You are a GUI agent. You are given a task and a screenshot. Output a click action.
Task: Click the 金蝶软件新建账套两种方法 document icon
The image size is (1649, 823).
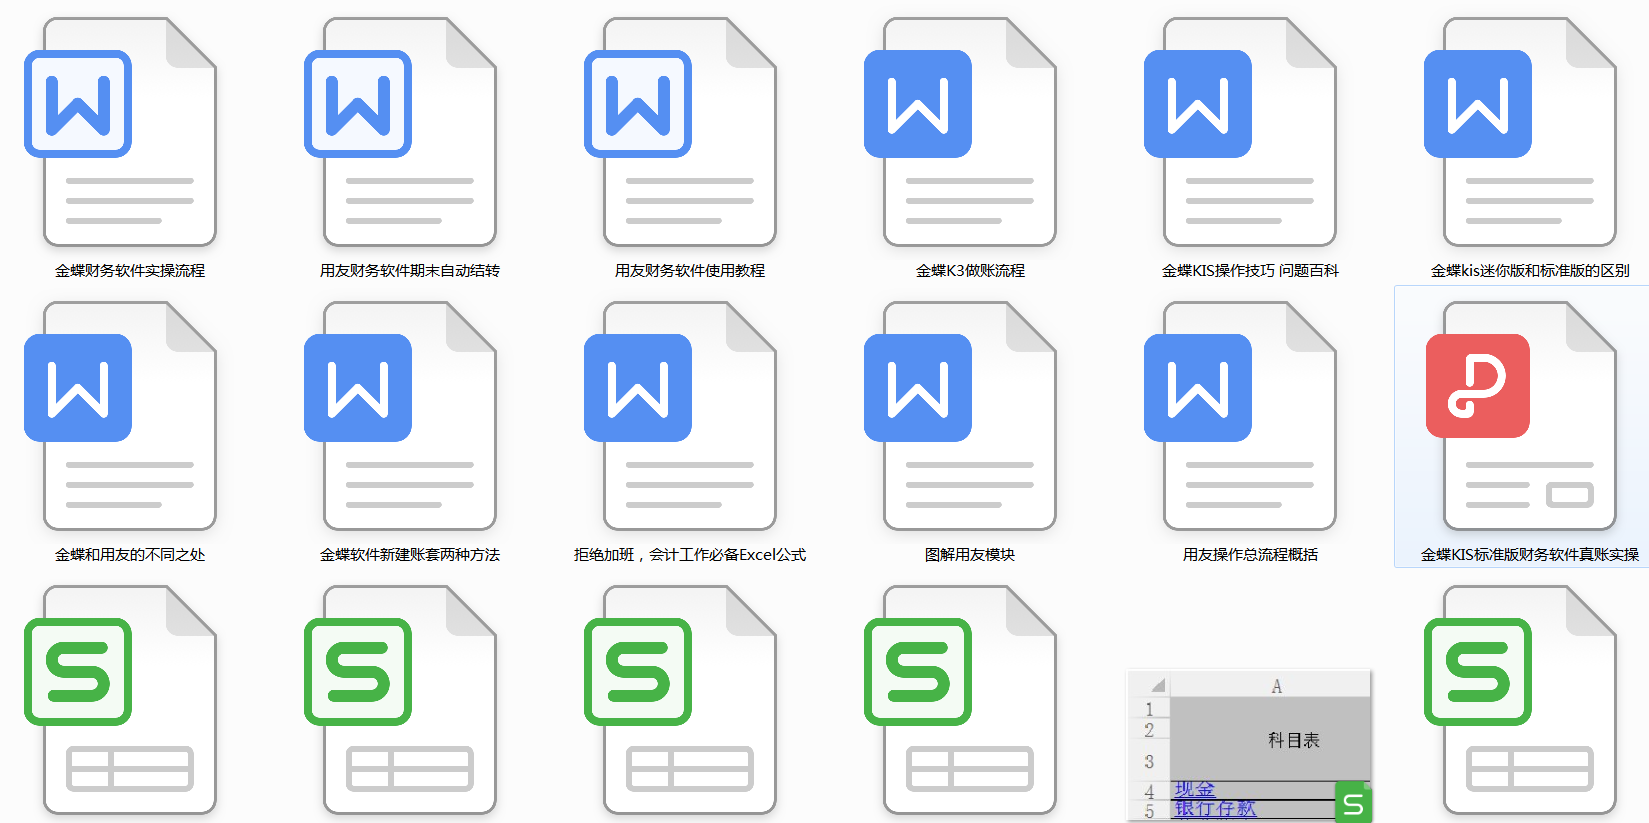point(401,416)
